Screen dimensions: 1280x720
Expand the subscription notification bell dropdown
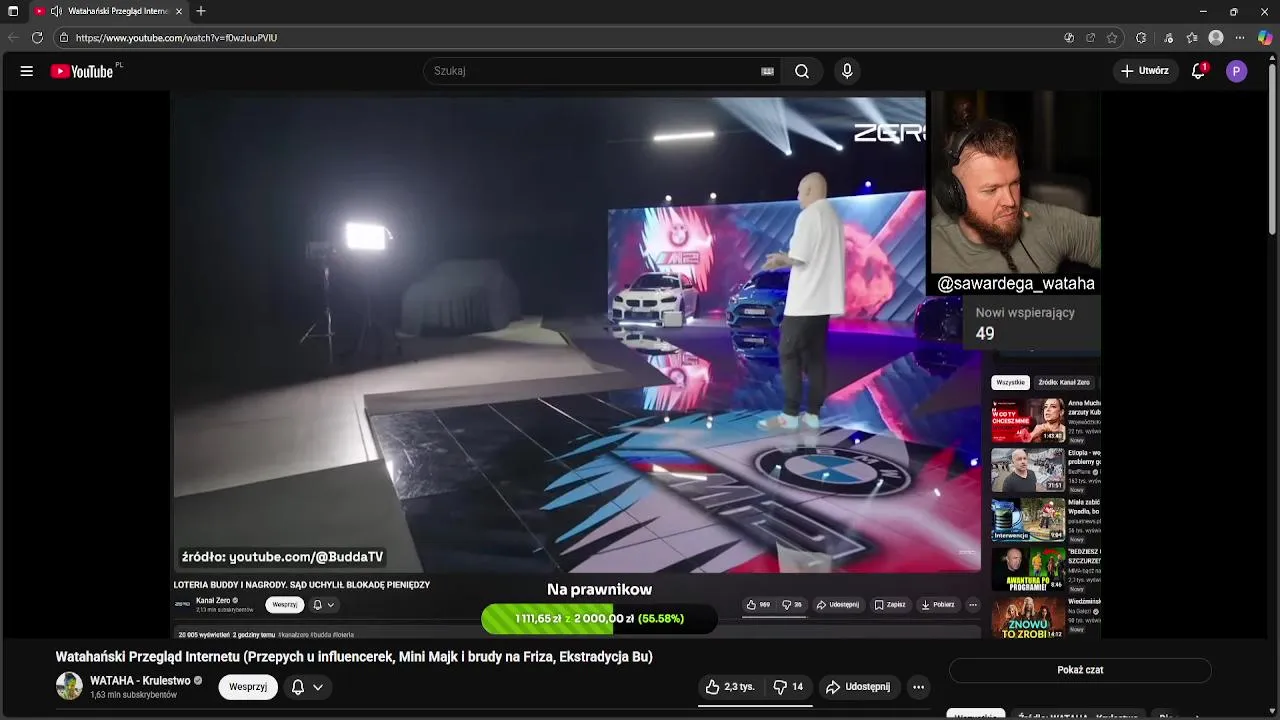307,687
